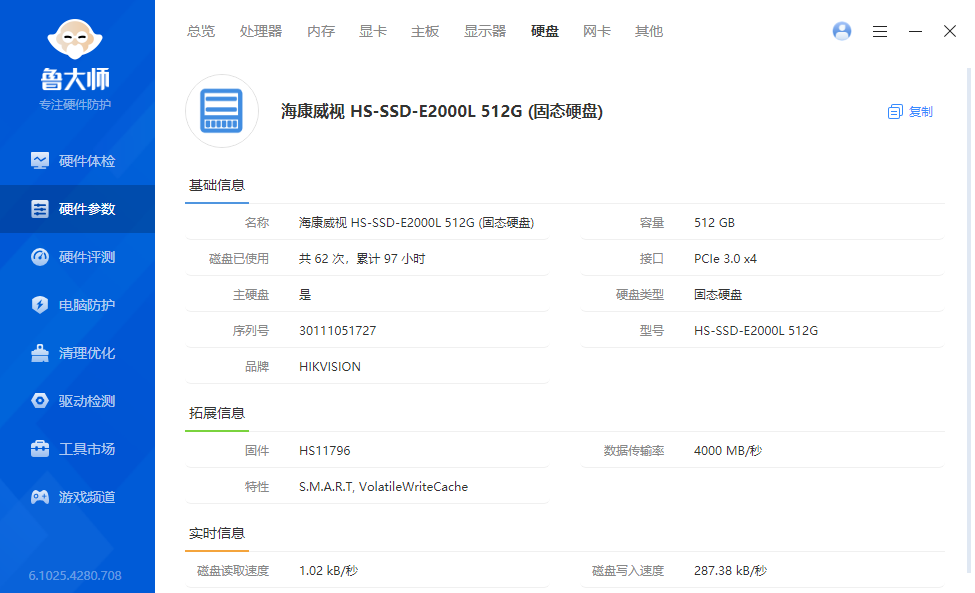The height and width of the screenshot is (593, 975).
Task: Open the hamburger main menu
Action: [880, 31]
